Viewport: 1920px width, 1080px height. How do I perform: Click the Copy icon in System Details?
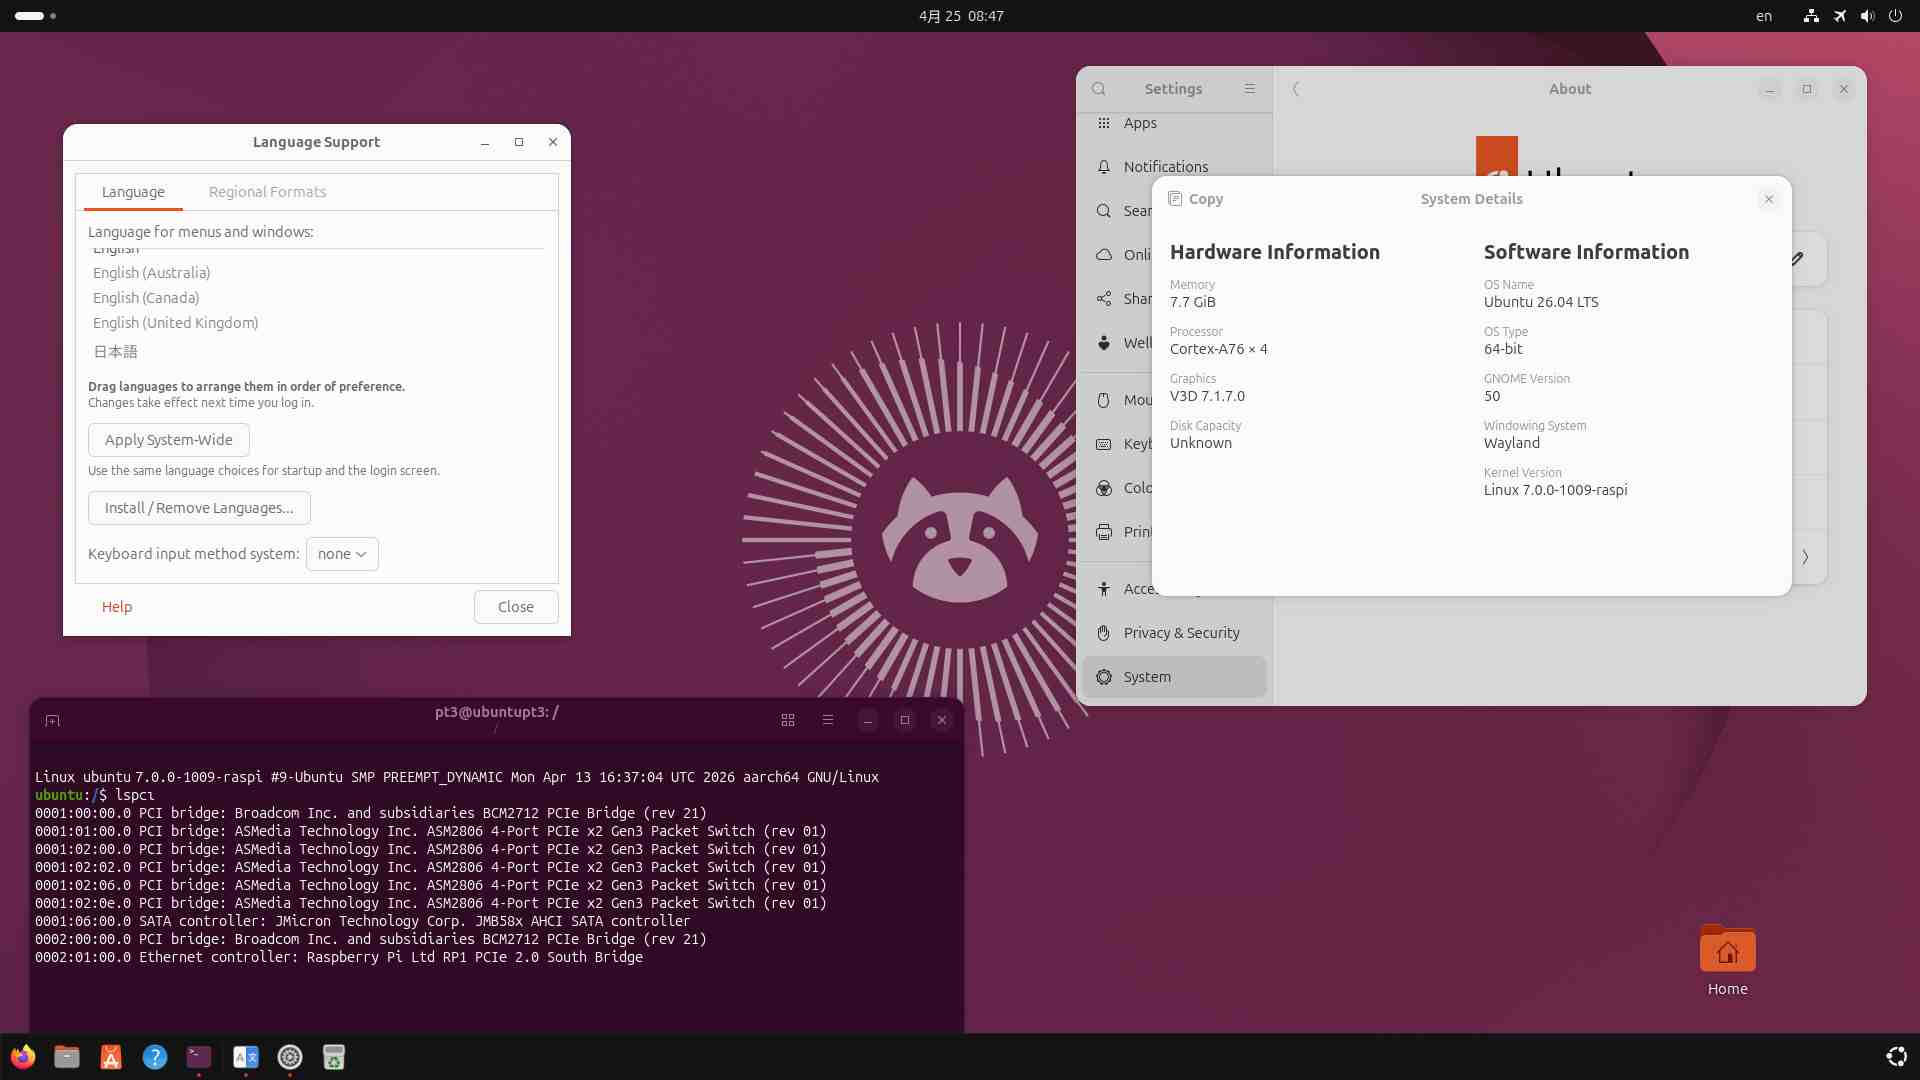pos(1176,199)
